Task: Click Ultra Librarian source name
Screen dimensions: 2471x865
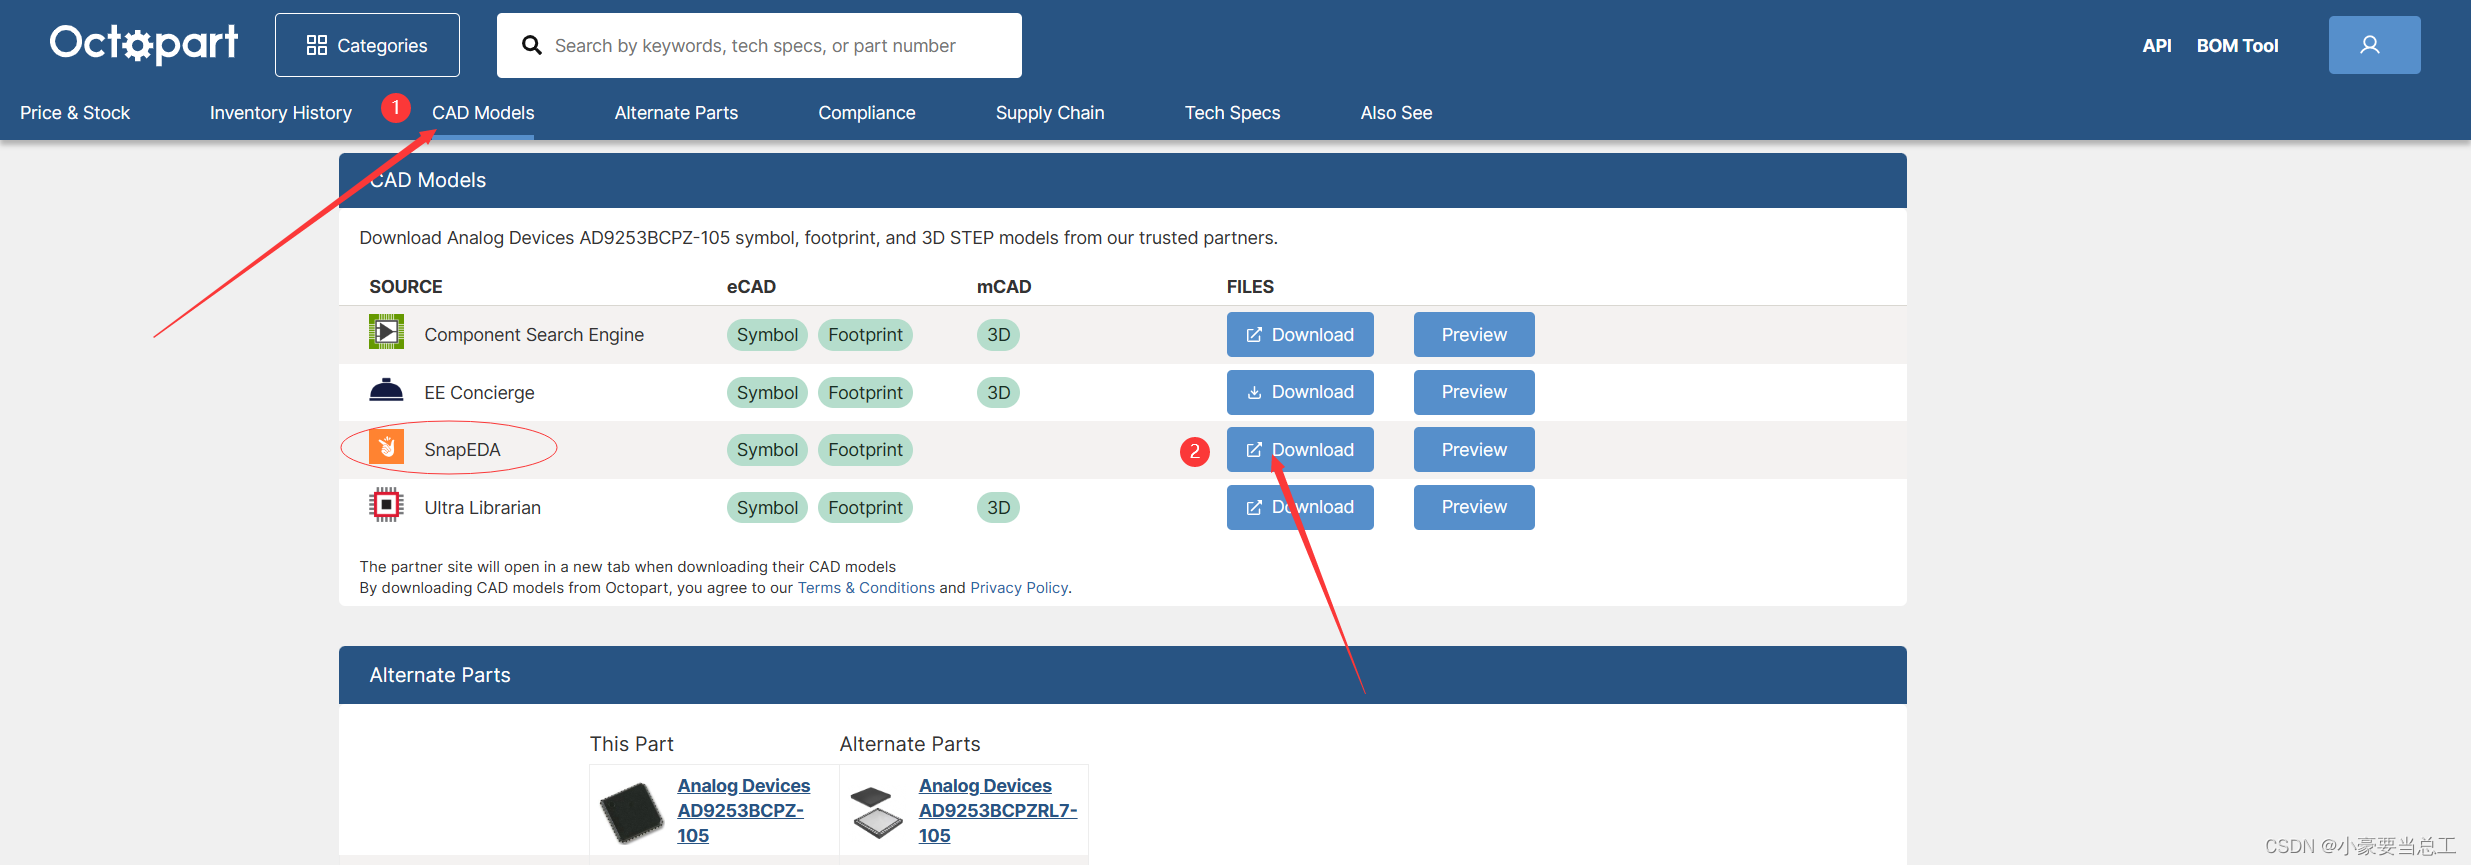Action: (x=482, y=508)
